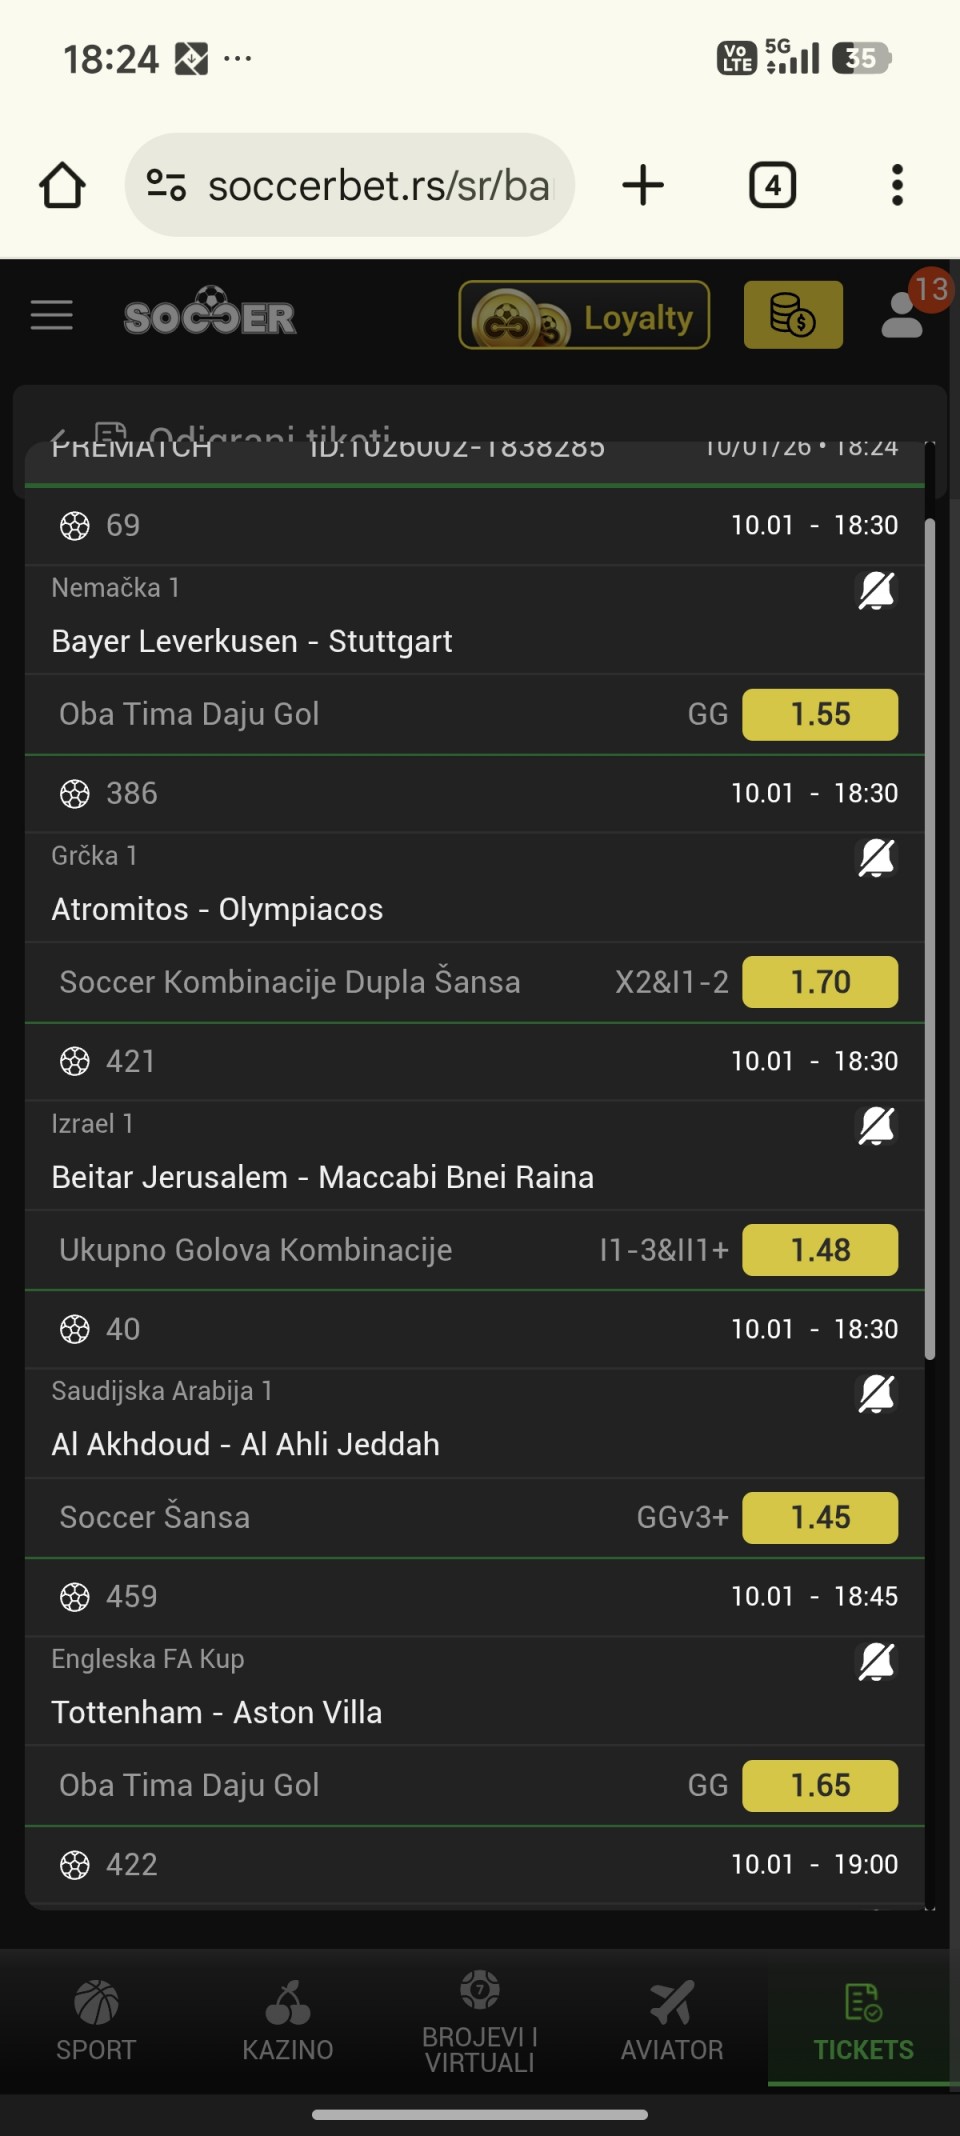This screenshot has width=960, height=2136.
Task: Open the browser tab switcher
Action: 772,186
